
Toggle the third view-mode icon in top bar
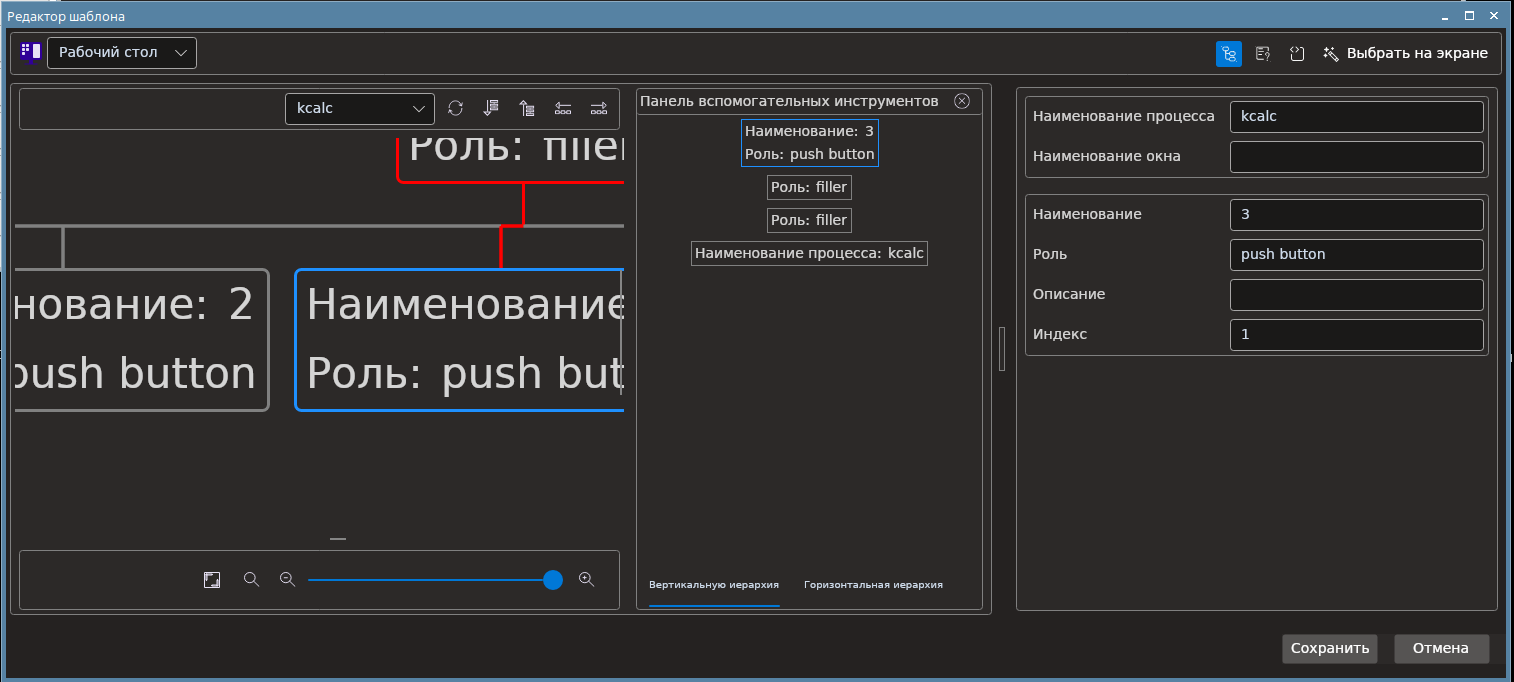(1297, 54)
